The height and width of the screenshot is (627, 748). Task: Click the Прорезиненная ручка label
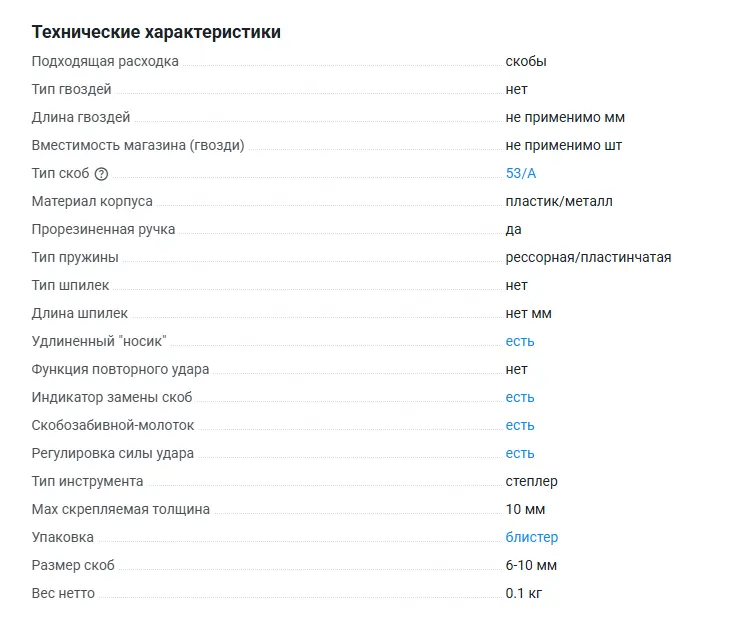tap(103, 229)
